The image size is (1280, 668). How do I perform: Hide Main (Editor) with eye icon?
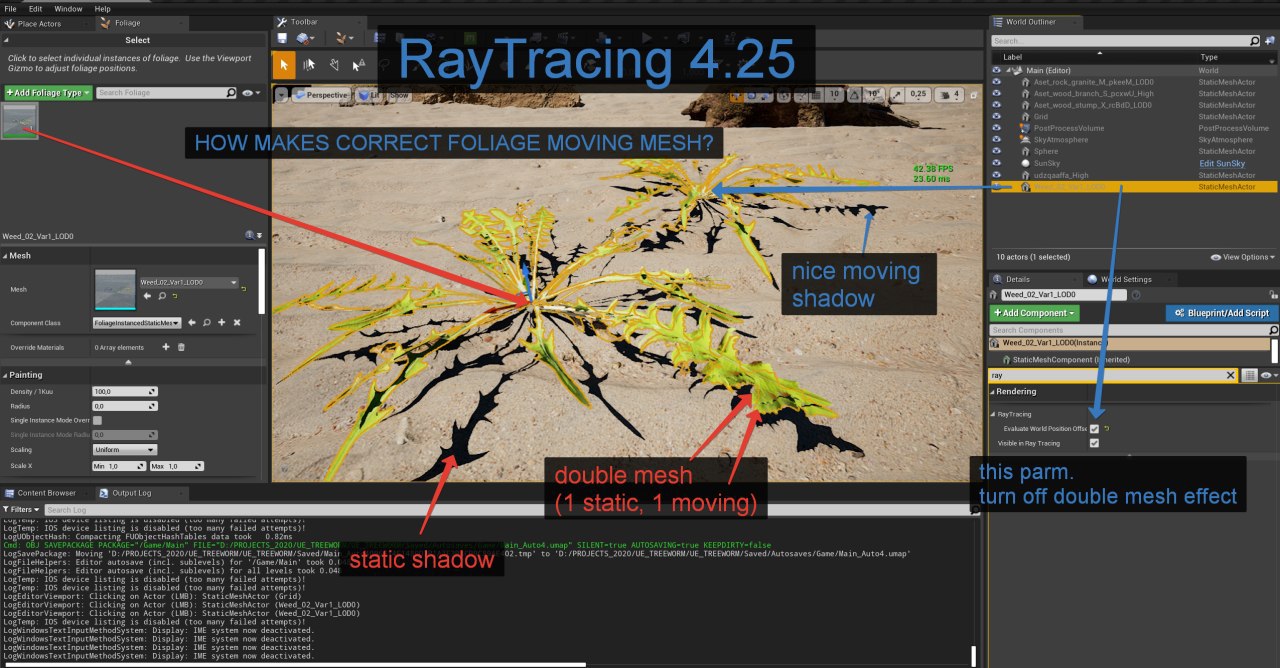[996, 71]
